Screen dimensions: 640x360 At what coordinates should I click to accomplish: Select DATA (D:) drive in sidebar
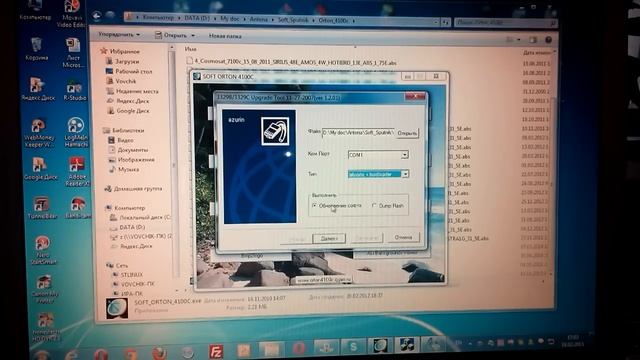click(128, 227)
